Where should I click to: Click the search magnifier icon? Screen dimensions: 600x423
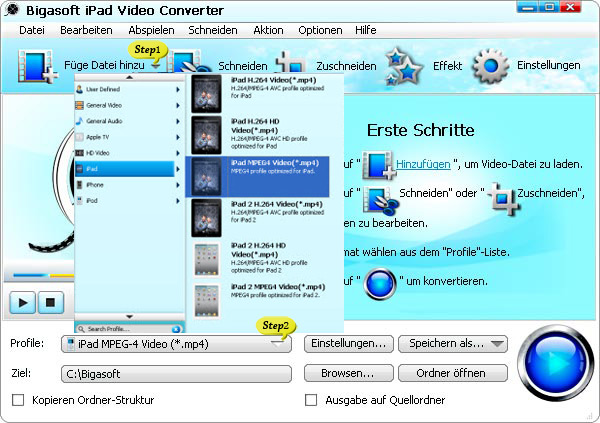tap(81, 329)
